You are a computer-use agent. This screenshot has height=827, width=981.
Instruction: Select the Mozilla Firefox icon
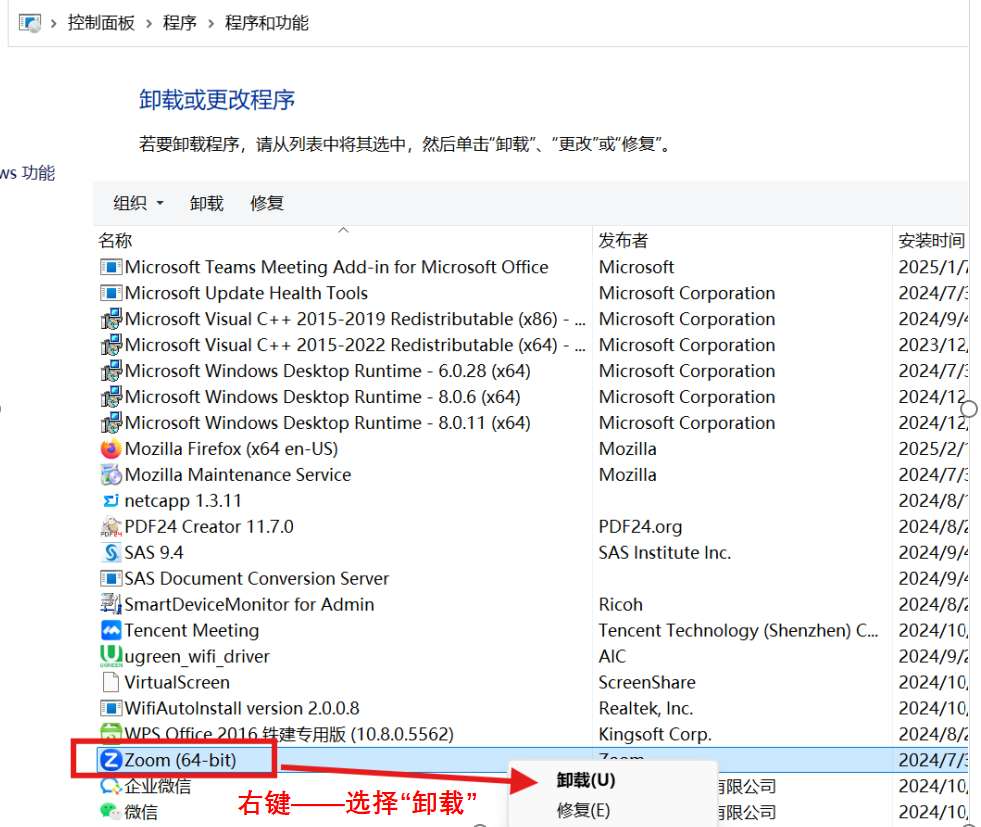point(111,449)
